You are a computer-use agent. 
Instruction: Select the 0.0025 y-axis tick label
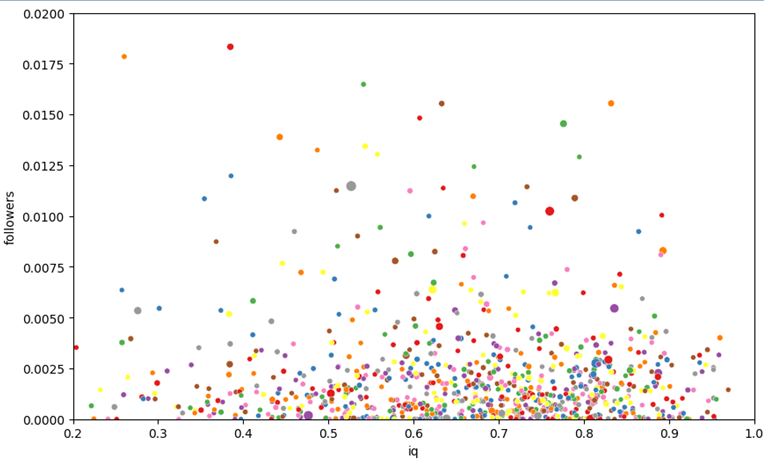pyautogui.click(x=44, y=369)
